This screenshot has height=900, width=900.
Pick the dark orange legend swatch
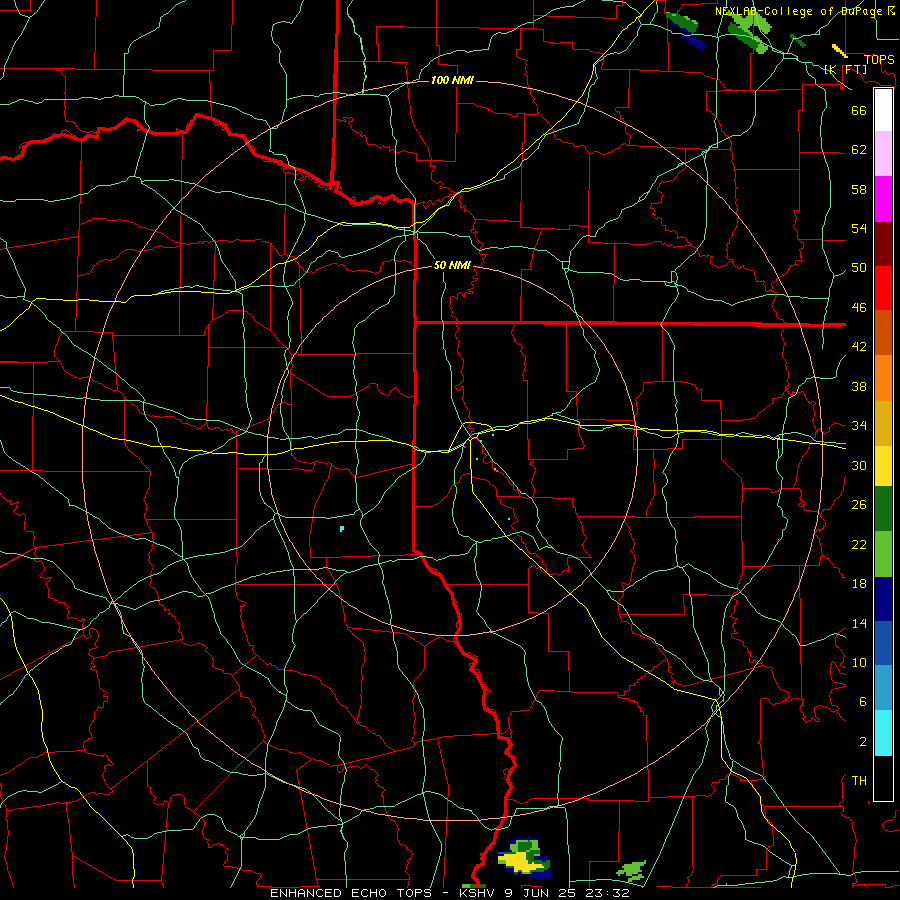pyautogui.click(x=883, y=333)
